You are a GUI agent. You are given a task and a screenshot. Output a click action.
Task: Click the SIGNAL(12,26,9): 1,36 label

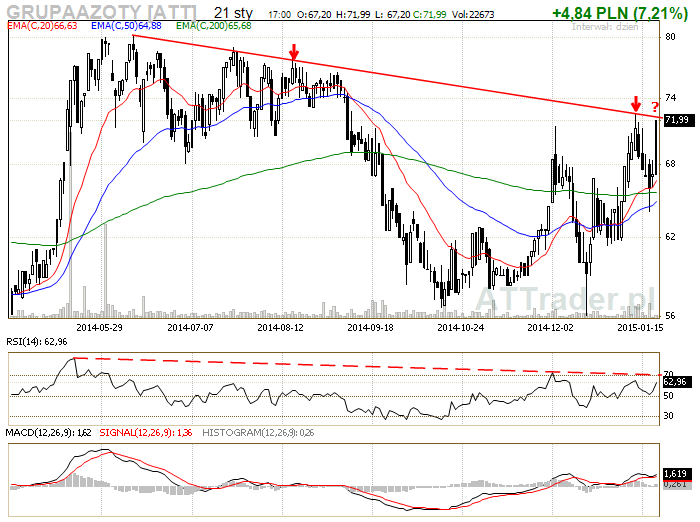(x=146, y=432)
